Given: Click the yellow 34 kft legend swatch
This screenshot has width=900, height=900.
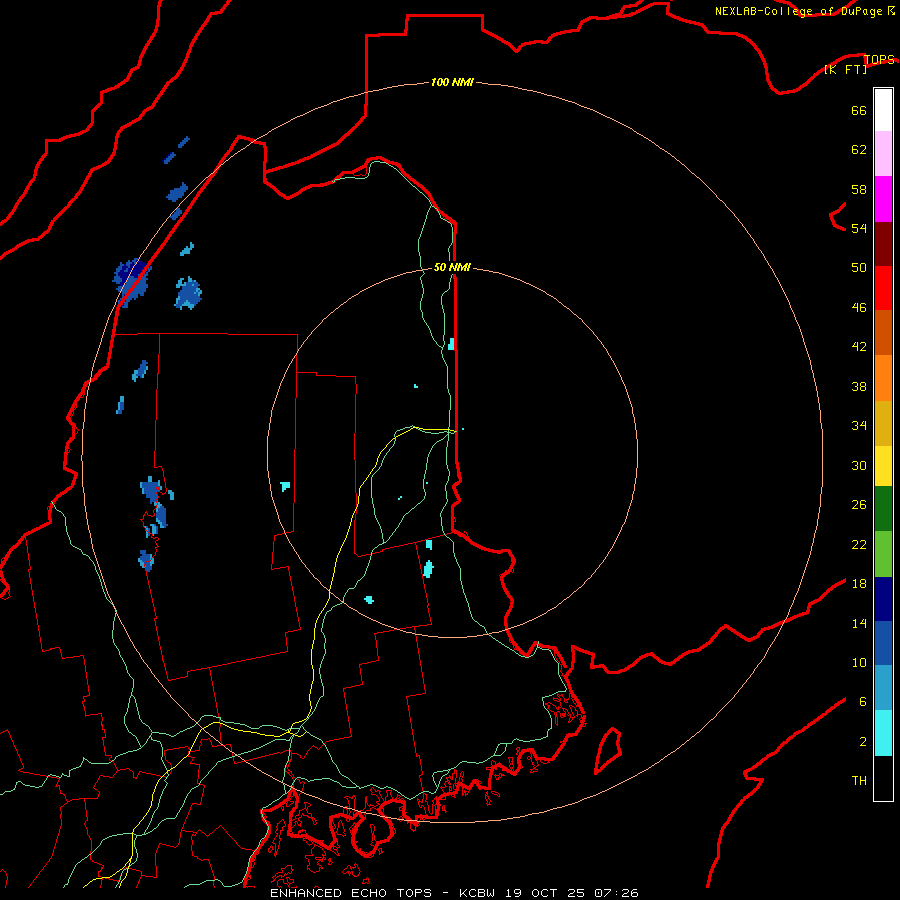Looking at the screenshot, I should pos(883,465).
